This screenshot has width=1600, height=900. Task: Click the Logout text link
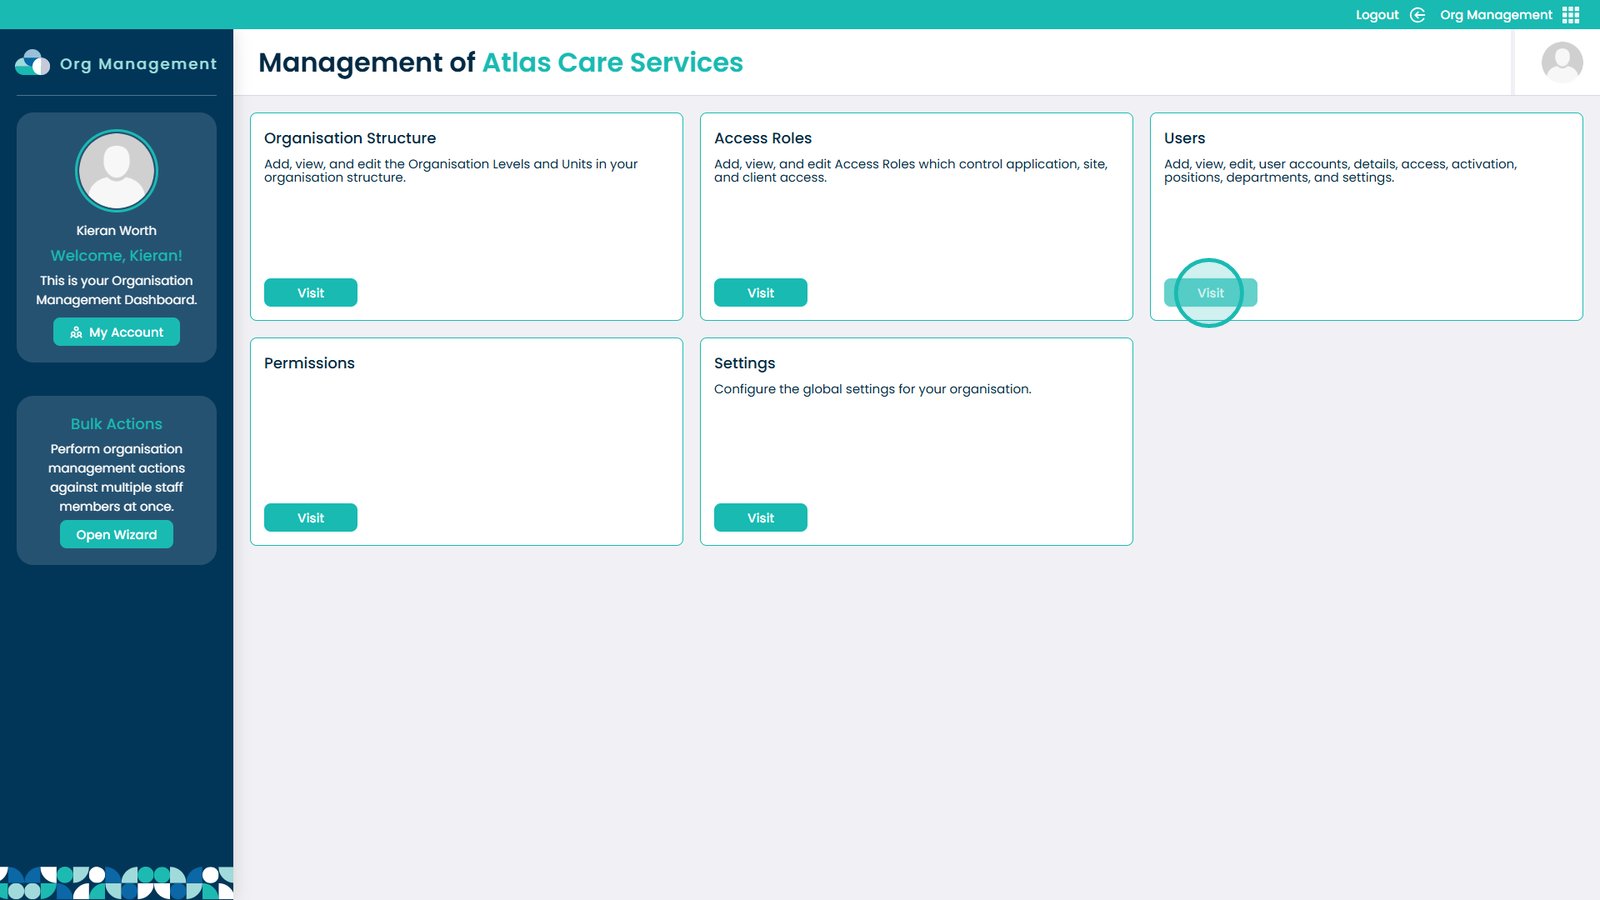tap(1376, 15)
